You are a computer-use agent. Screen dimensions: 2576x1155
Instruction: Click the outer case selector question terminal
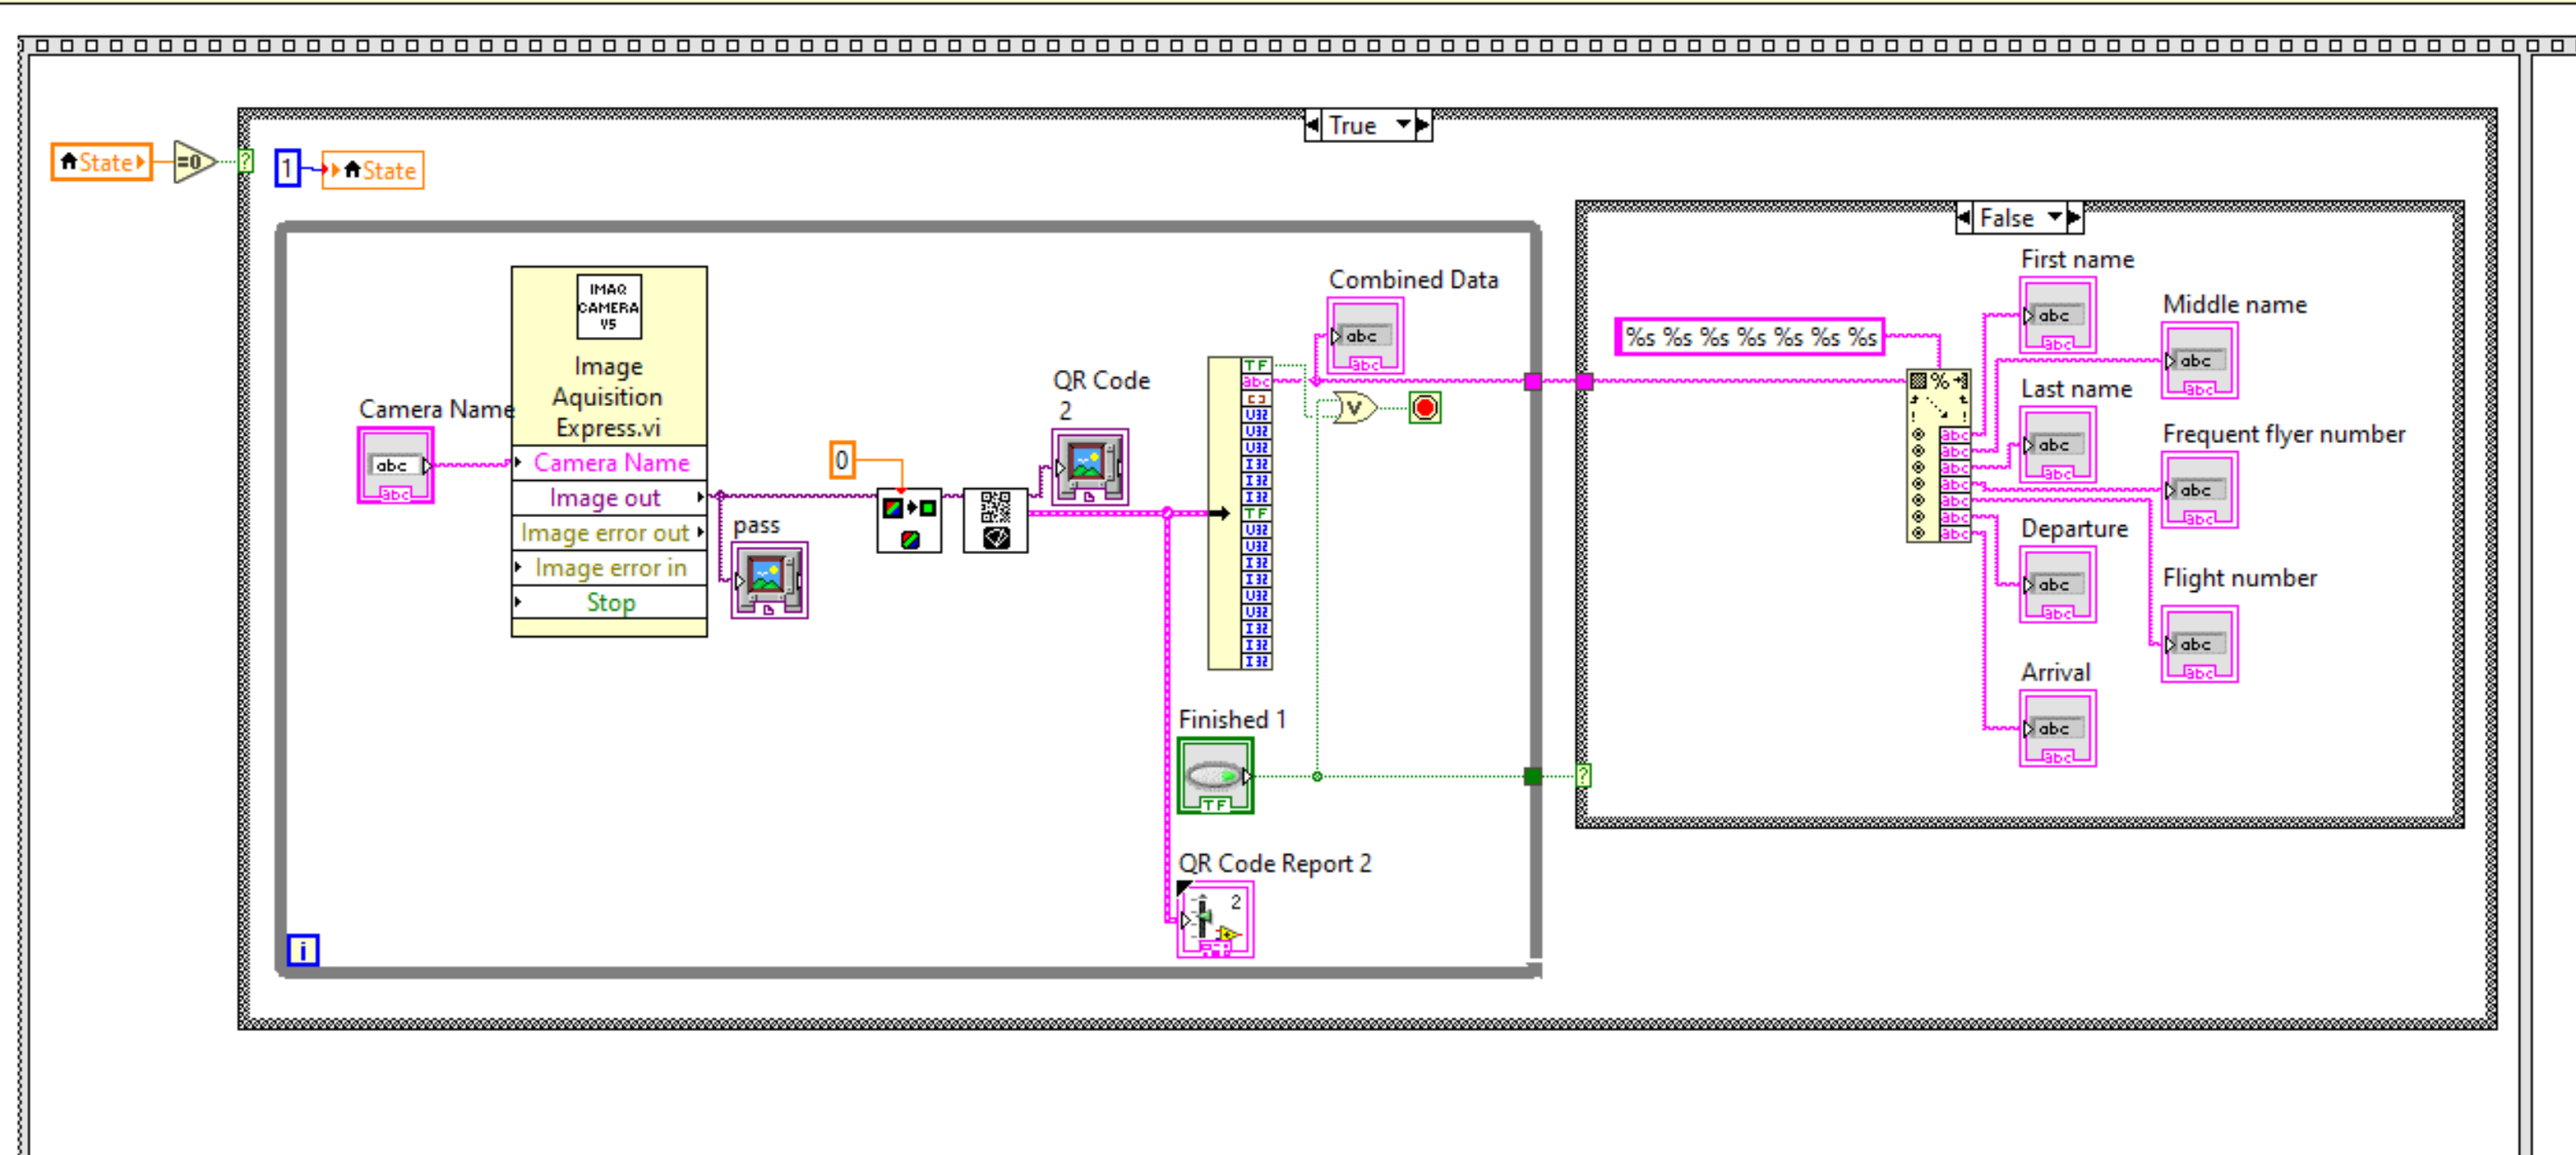(x=246, y=162)
